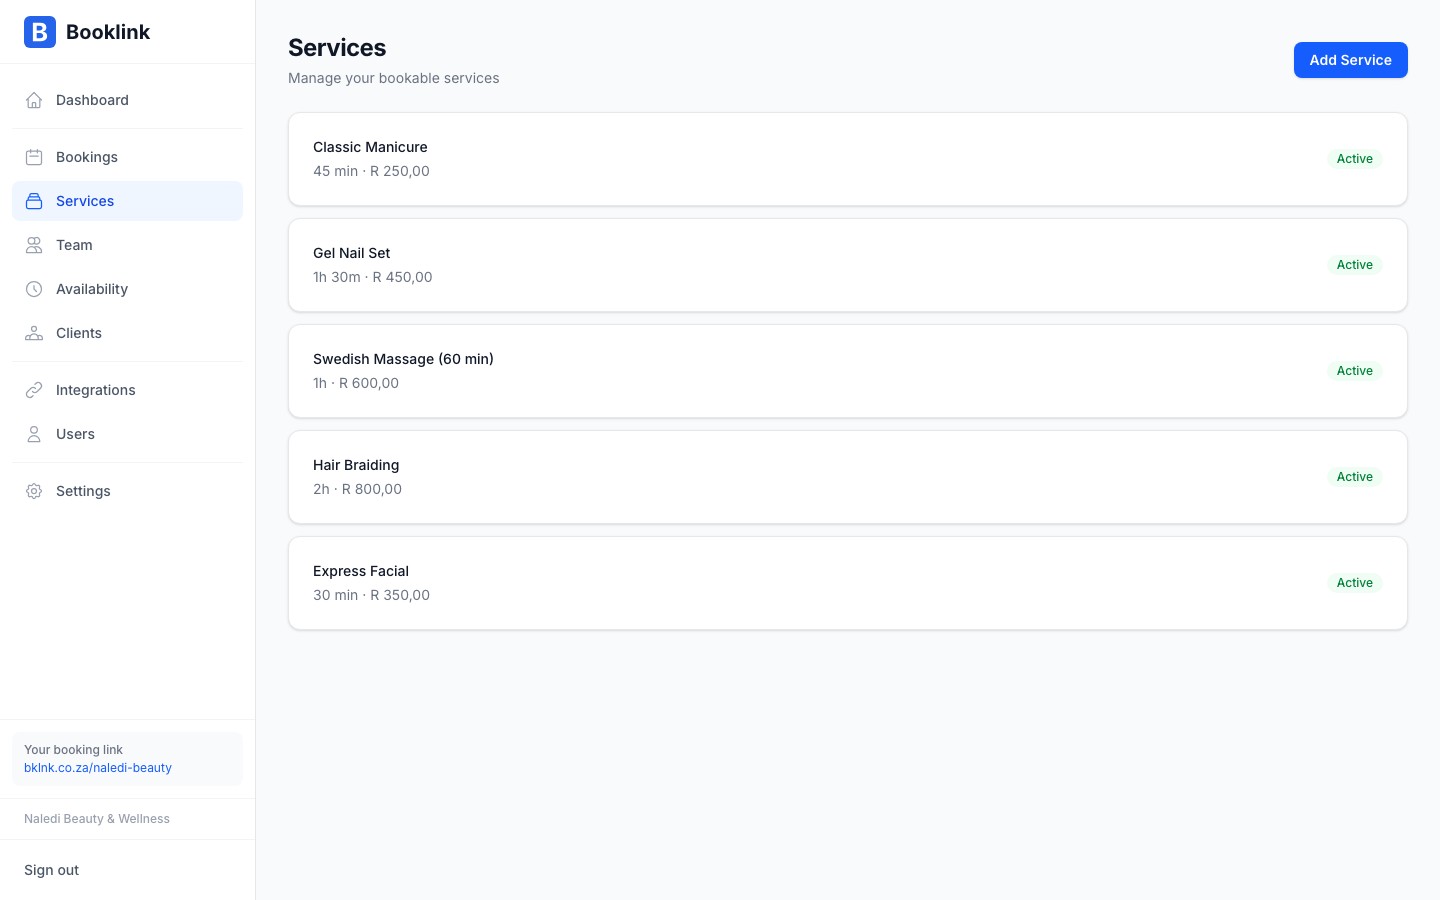This screenshot has width=1440, height=900.
Task: Open Settings via the gear icon
Action: pos(34,491)
